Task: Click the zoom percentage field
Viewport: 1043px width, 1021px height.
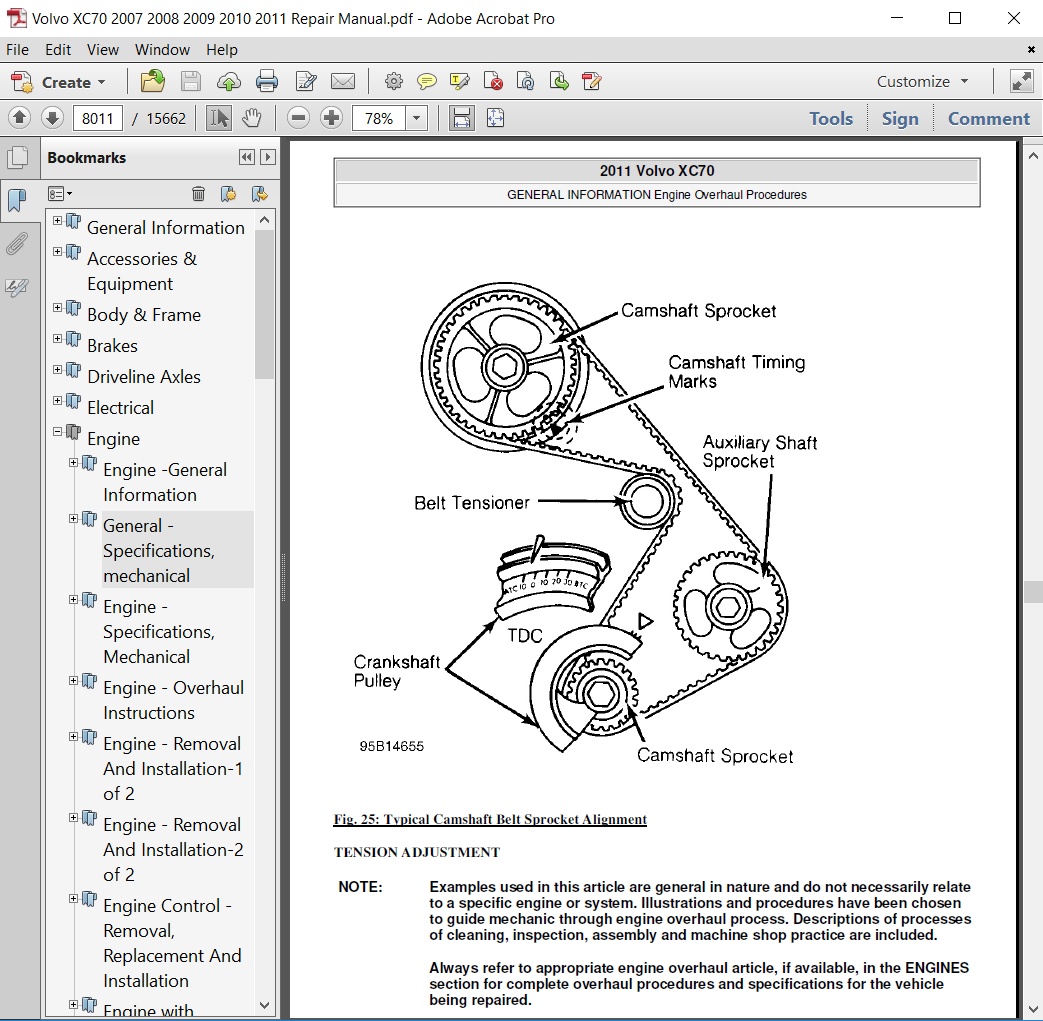Action: click(x=379, y=118)
